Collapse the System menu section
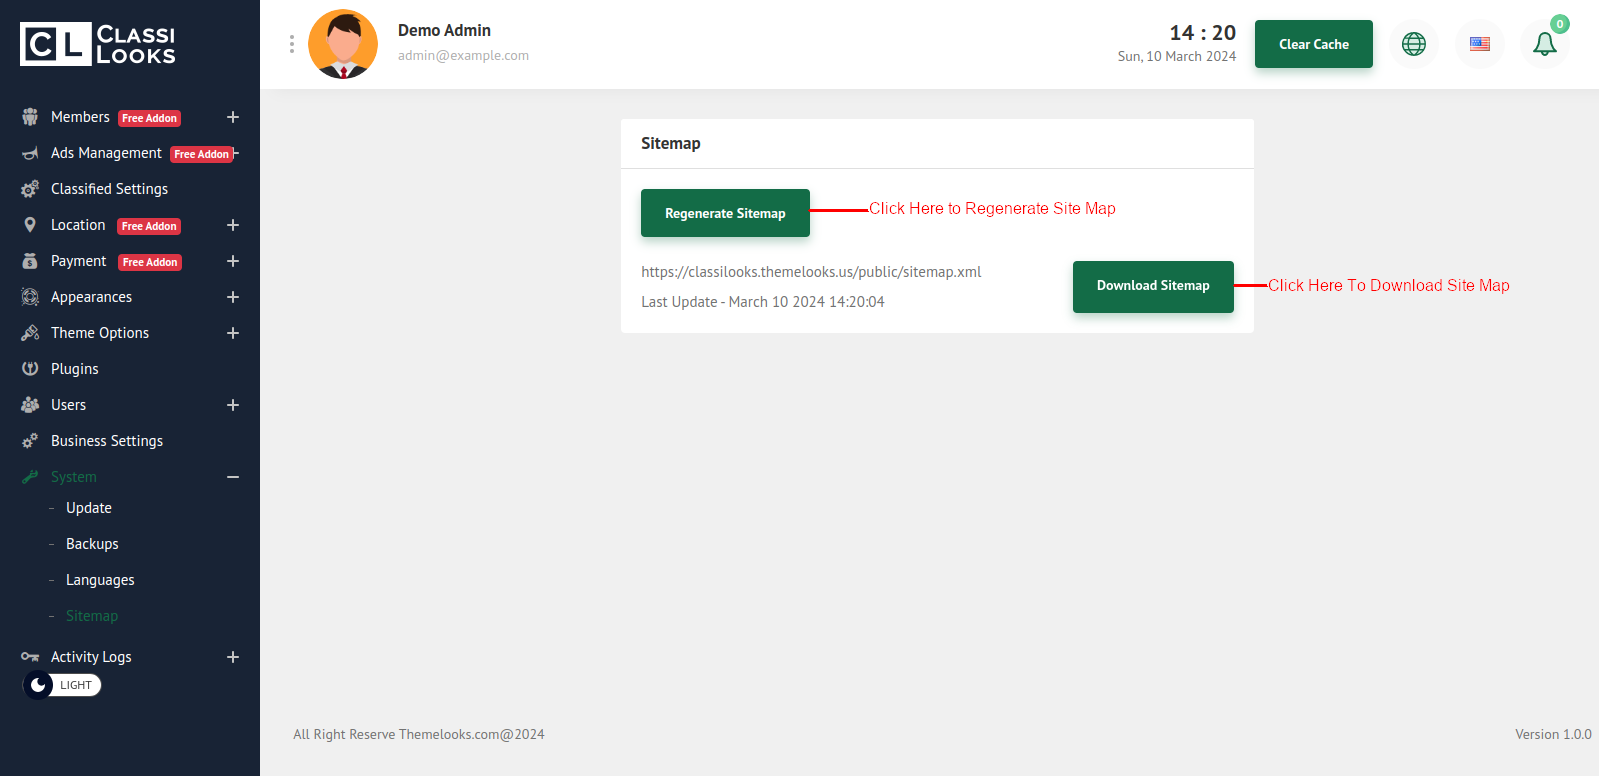This screenshot has height=776, width=1599. click(233, 477)
